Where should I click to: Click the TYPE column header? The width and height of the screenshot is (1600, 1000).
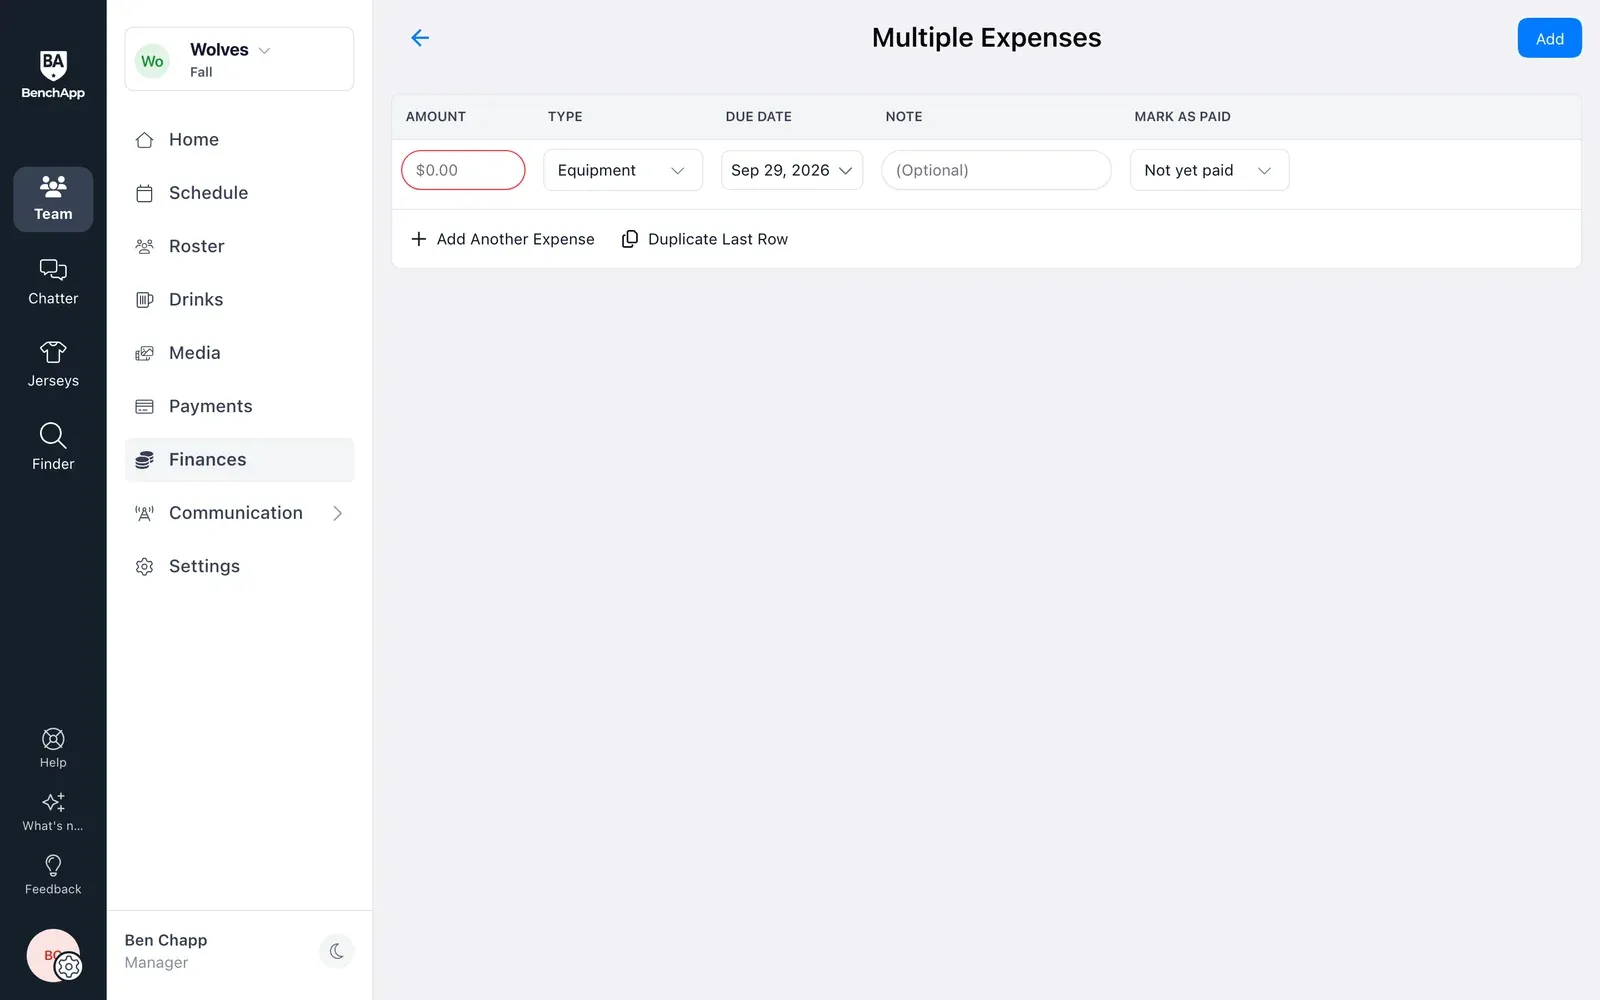click(565, 117)
